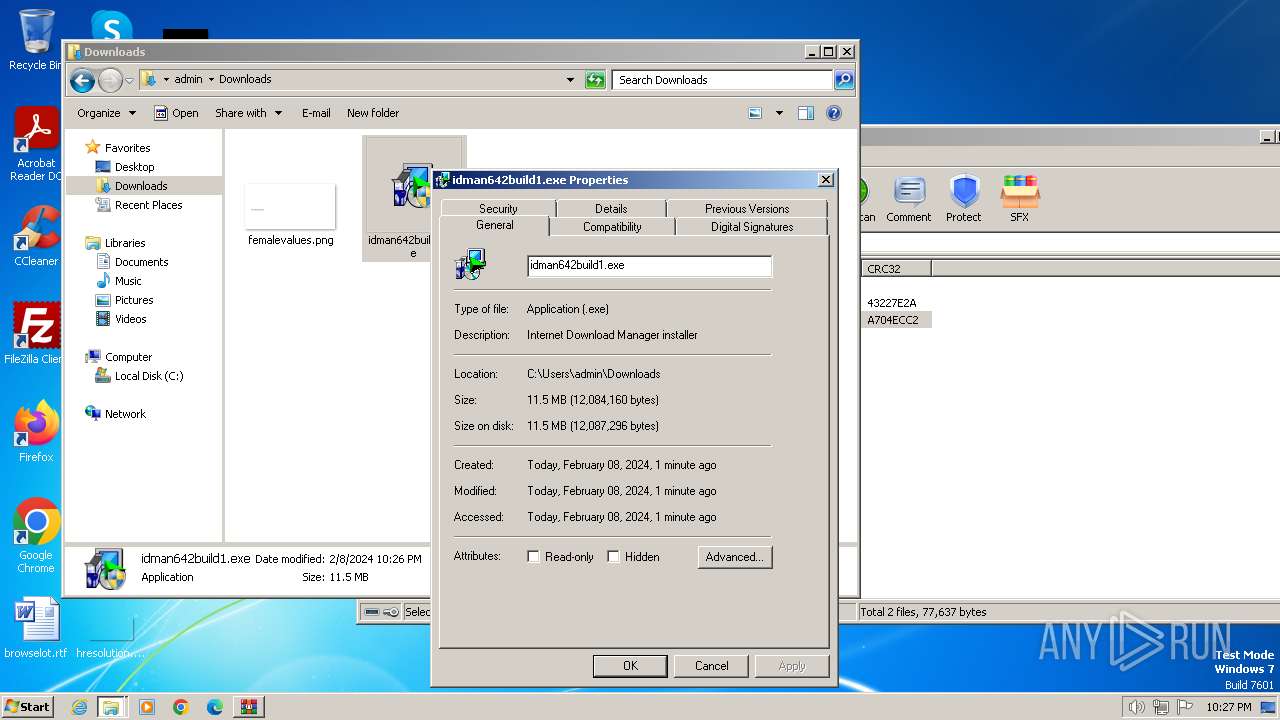
Task: Select CRC value A704ECC2 in WinRAR
Action: 893,320
